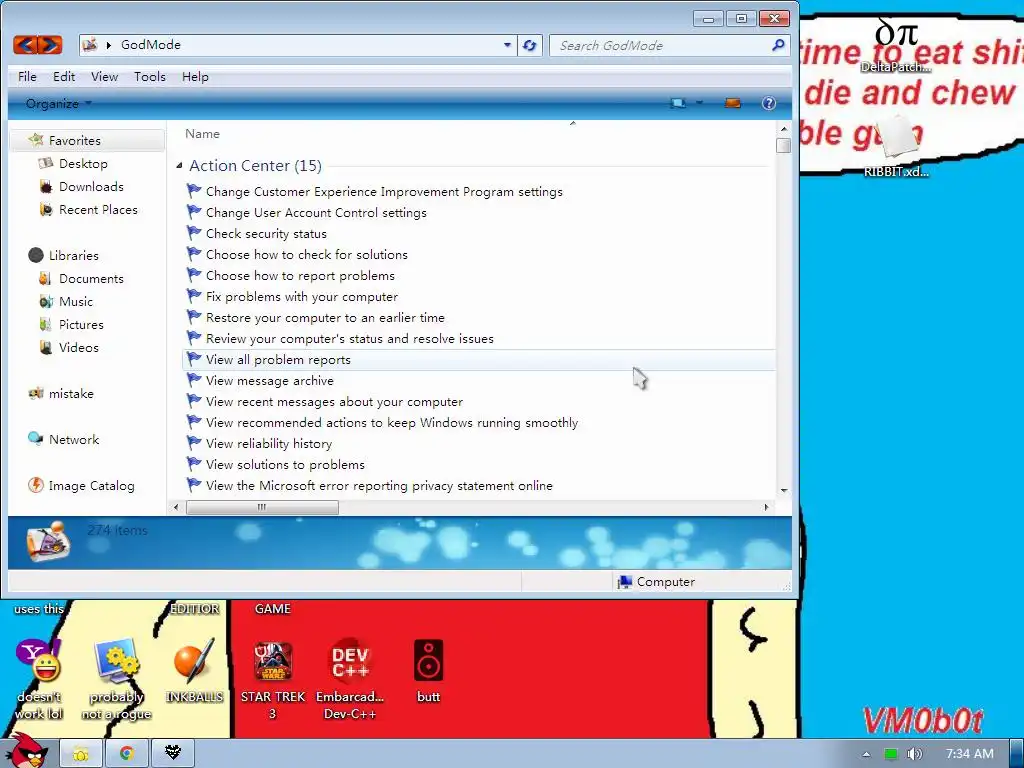
Task: Select the Embarcadero Dev-C++ desktop icon
Action: 350,679
